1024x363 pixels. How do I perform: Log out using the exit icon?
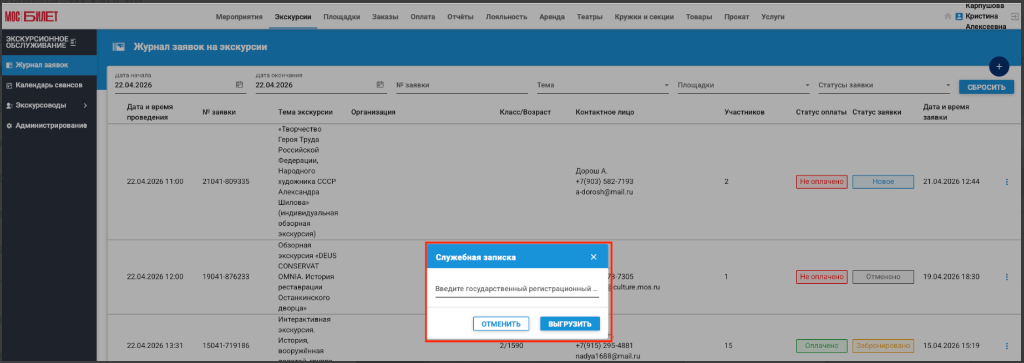click(1014, 16)
